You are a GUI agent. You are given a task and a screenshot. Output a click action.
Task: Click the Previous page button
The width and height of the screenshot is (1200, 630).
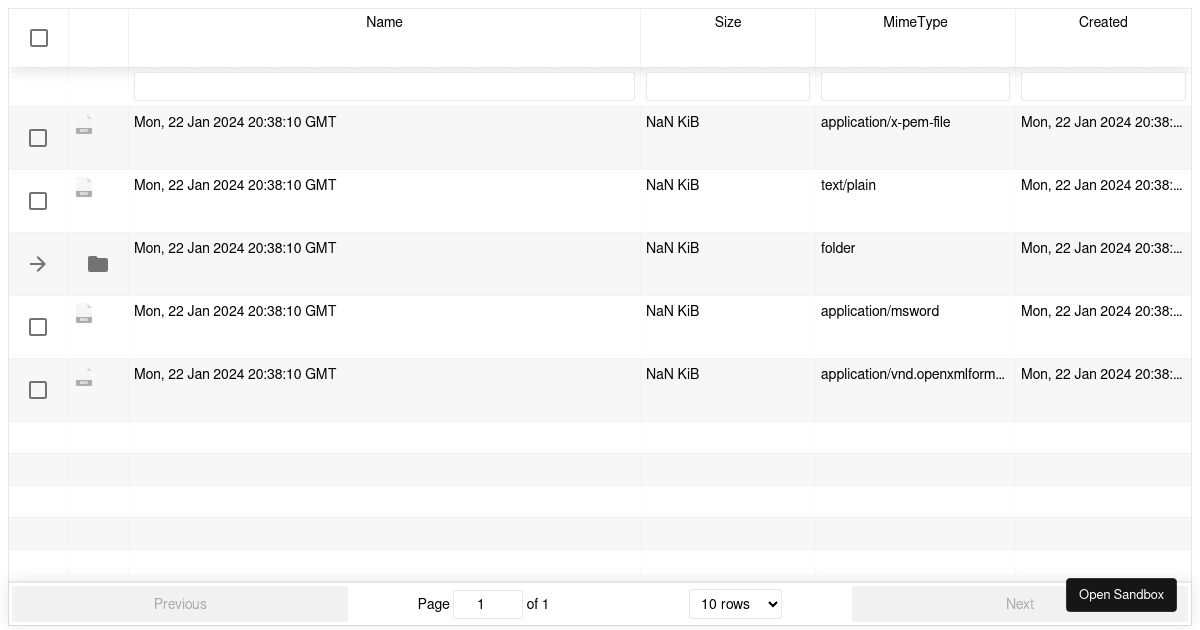180,604
